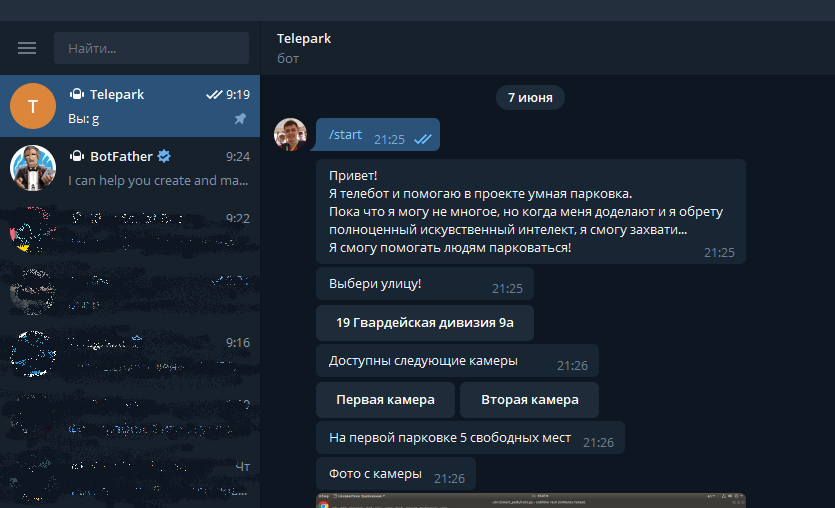Click the orange T avatar of Telepark
835x508 pixels.
coord(33,106)
